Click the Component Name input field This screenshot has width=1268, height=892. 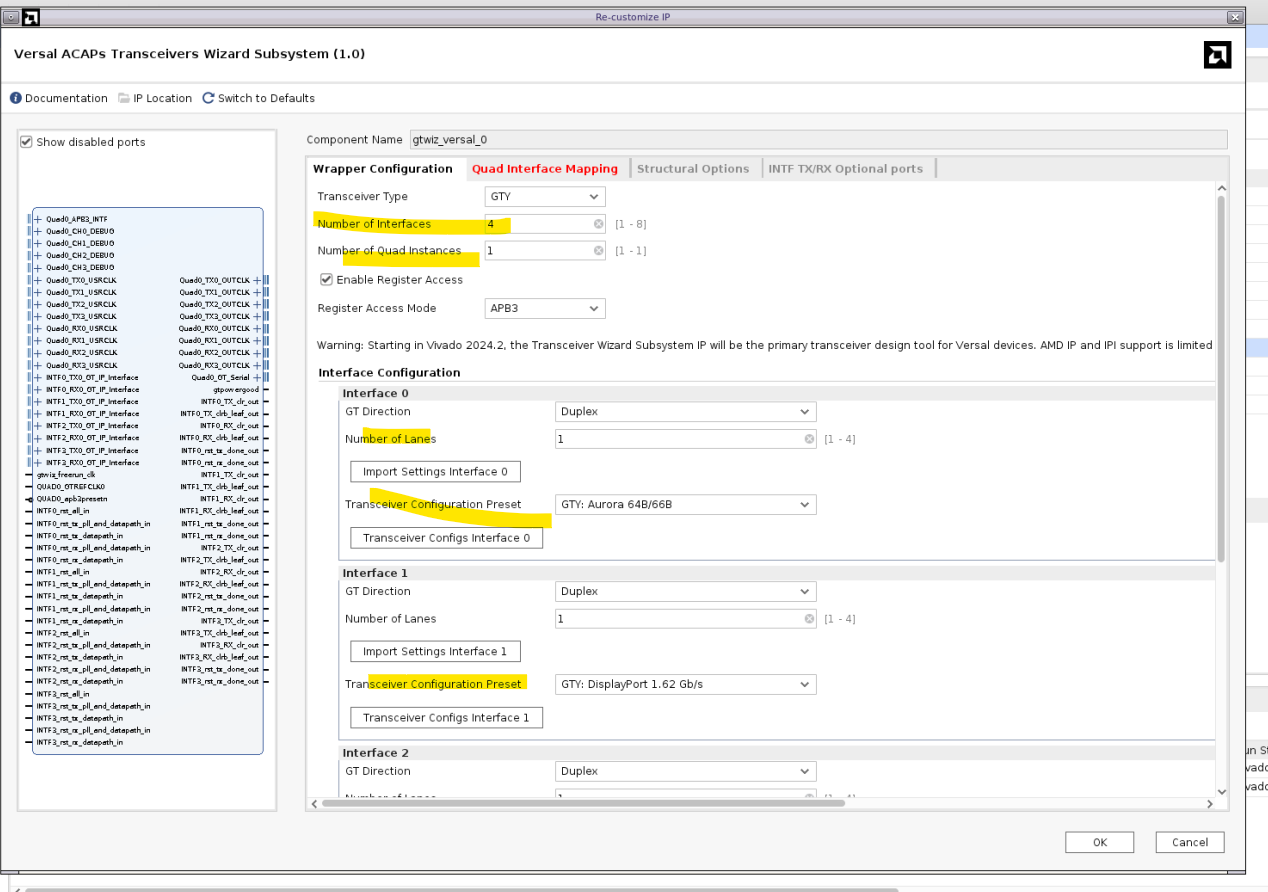817,140
